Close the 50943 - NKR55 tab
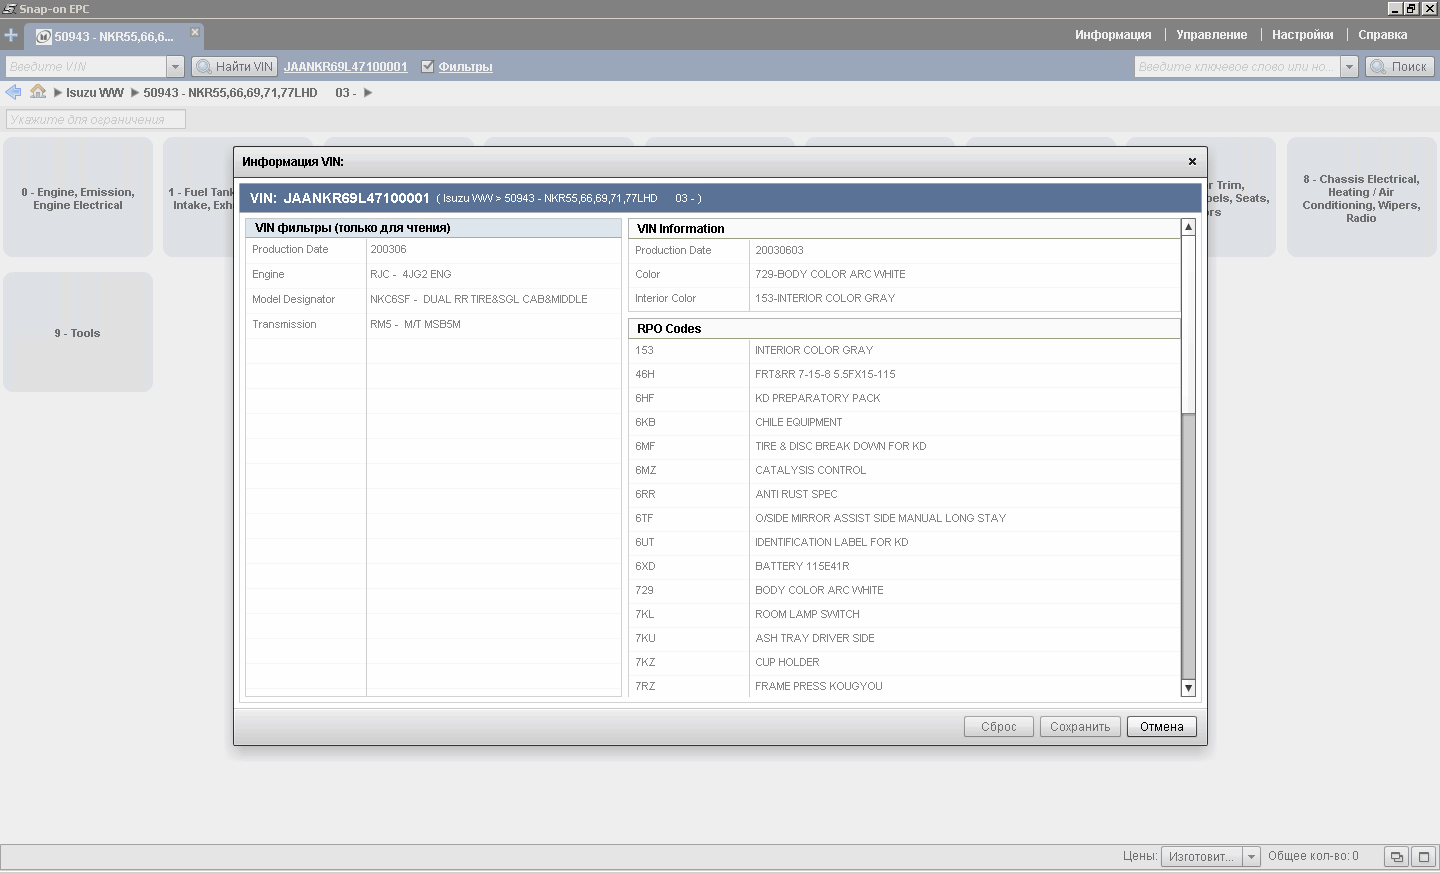The image size is (1440, 874). point(195,32)
